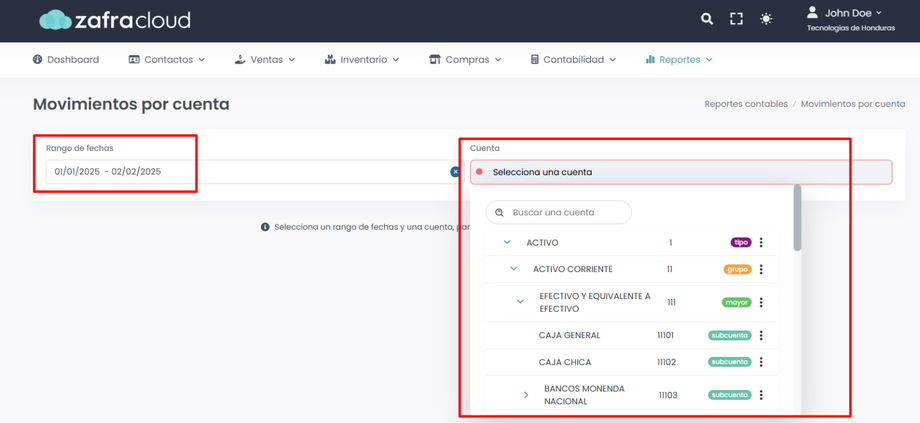The height and width of the screenshot is (423, 920).
Task: Click the zafracloud logo
Action: pos(114,20)
